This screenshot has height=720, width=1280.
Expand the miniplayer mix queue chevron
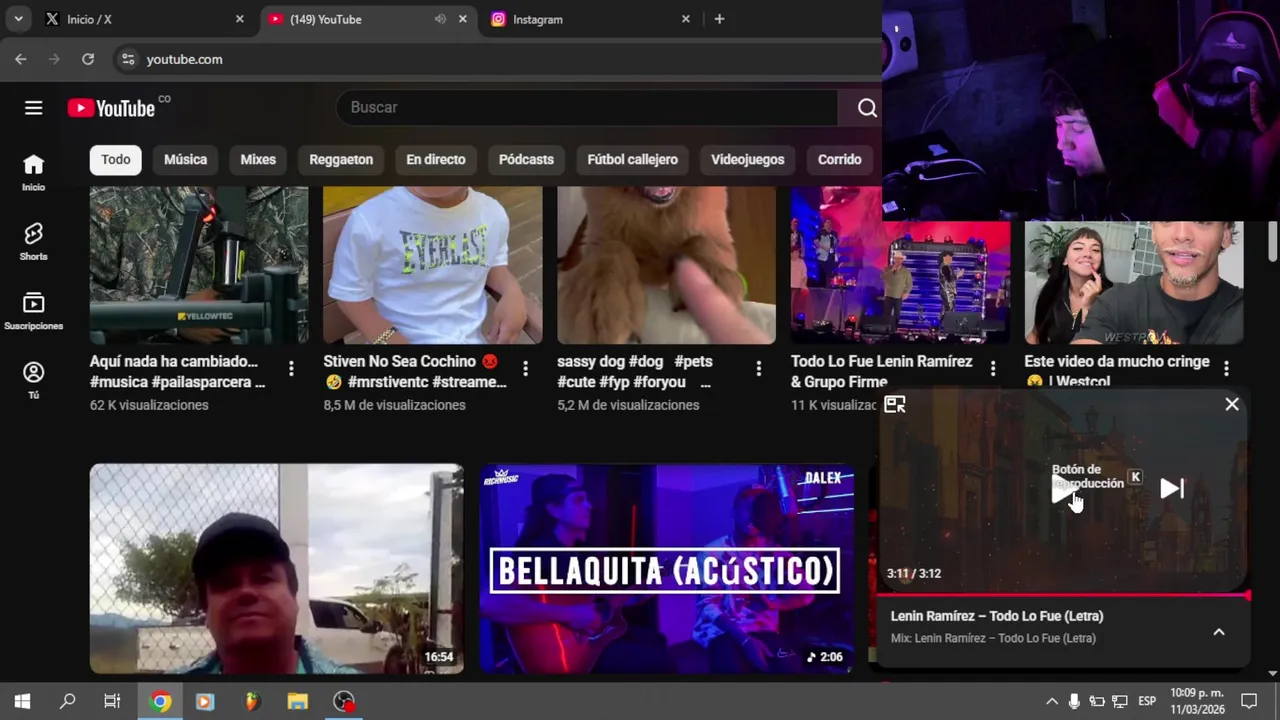[x=1219, y=632]
